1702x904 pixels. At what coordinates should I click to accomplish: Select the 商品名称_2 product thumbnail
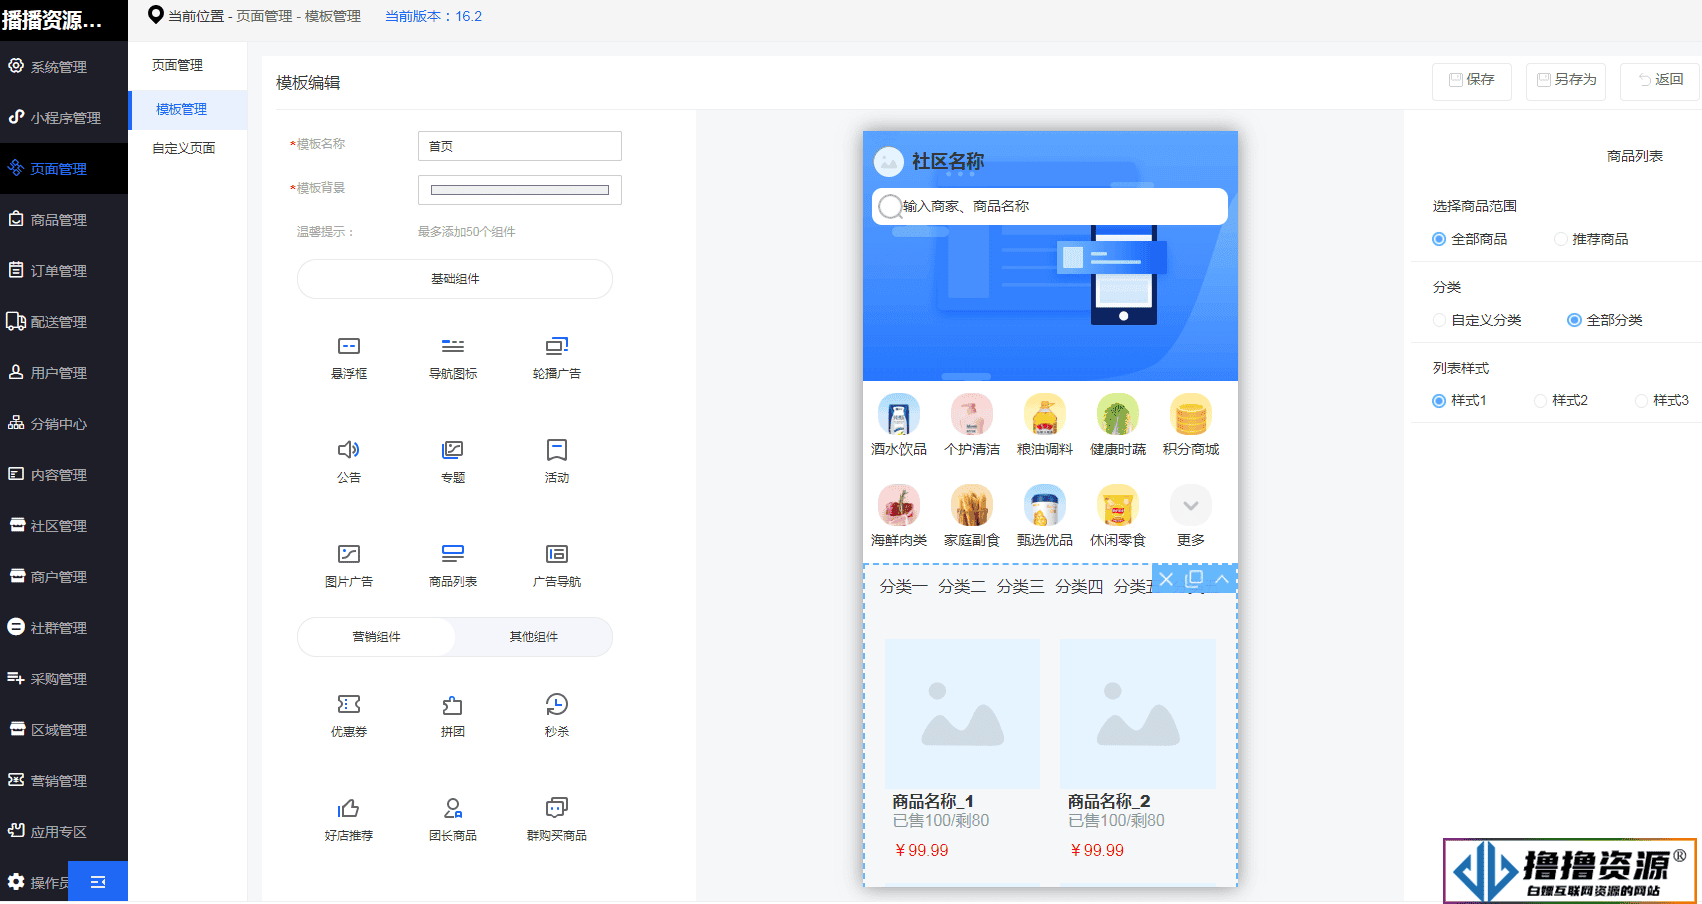(x=1138, y=714)
